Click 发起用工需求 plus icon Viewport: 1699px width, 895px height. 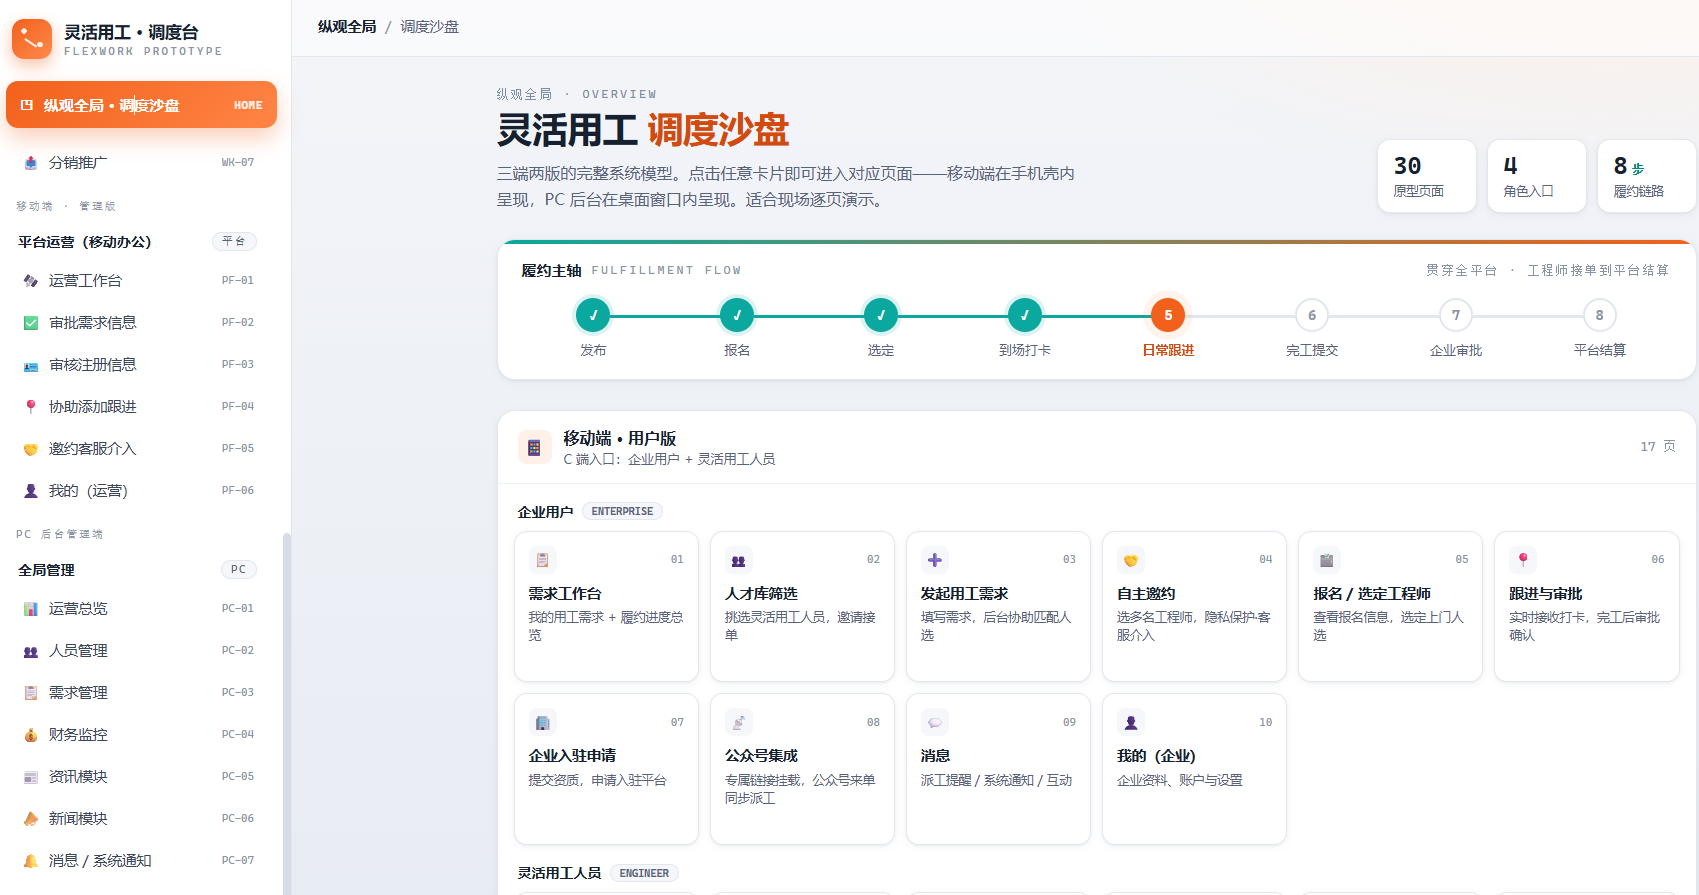[x=934, y=560]
